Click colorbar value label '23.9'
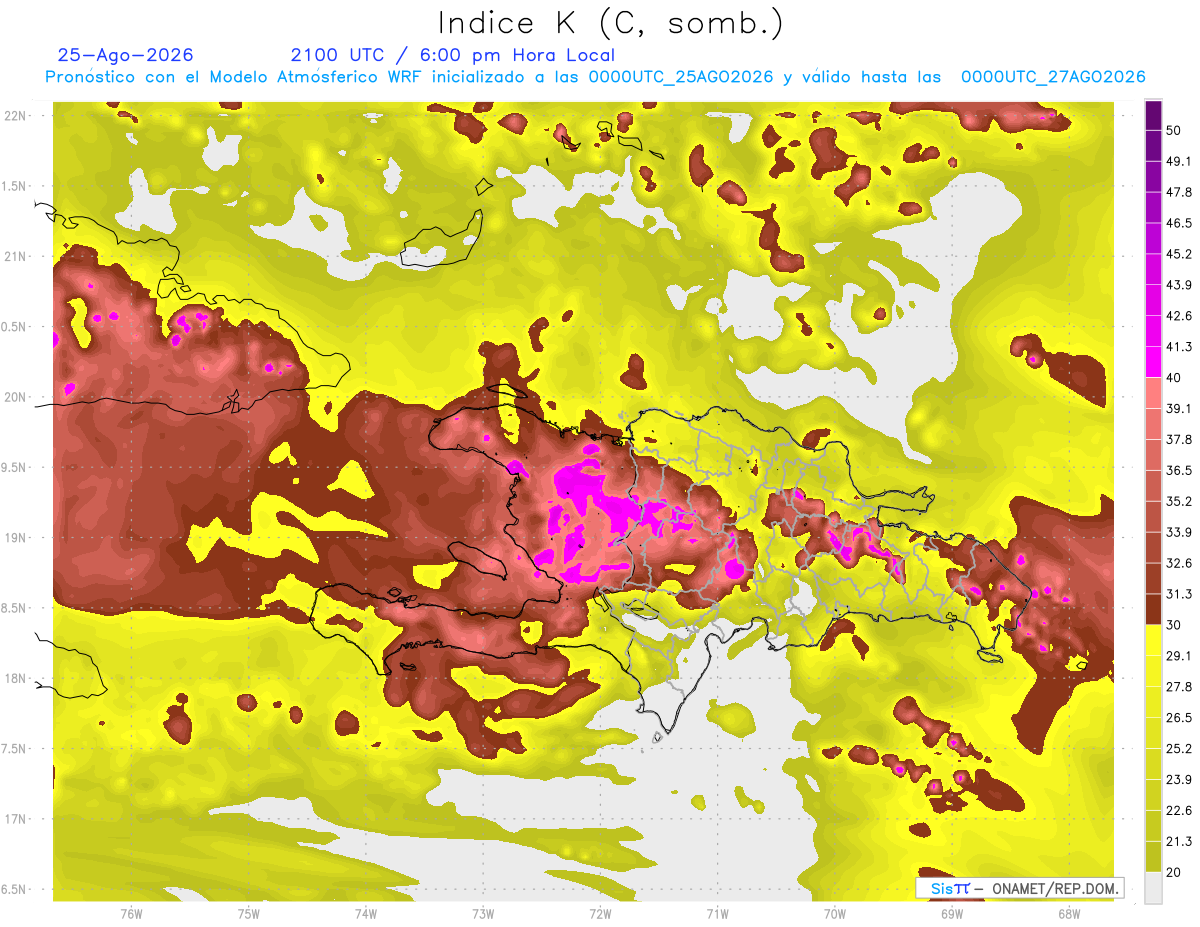This screenshot has height=927, width=1200. [1178, 780]
